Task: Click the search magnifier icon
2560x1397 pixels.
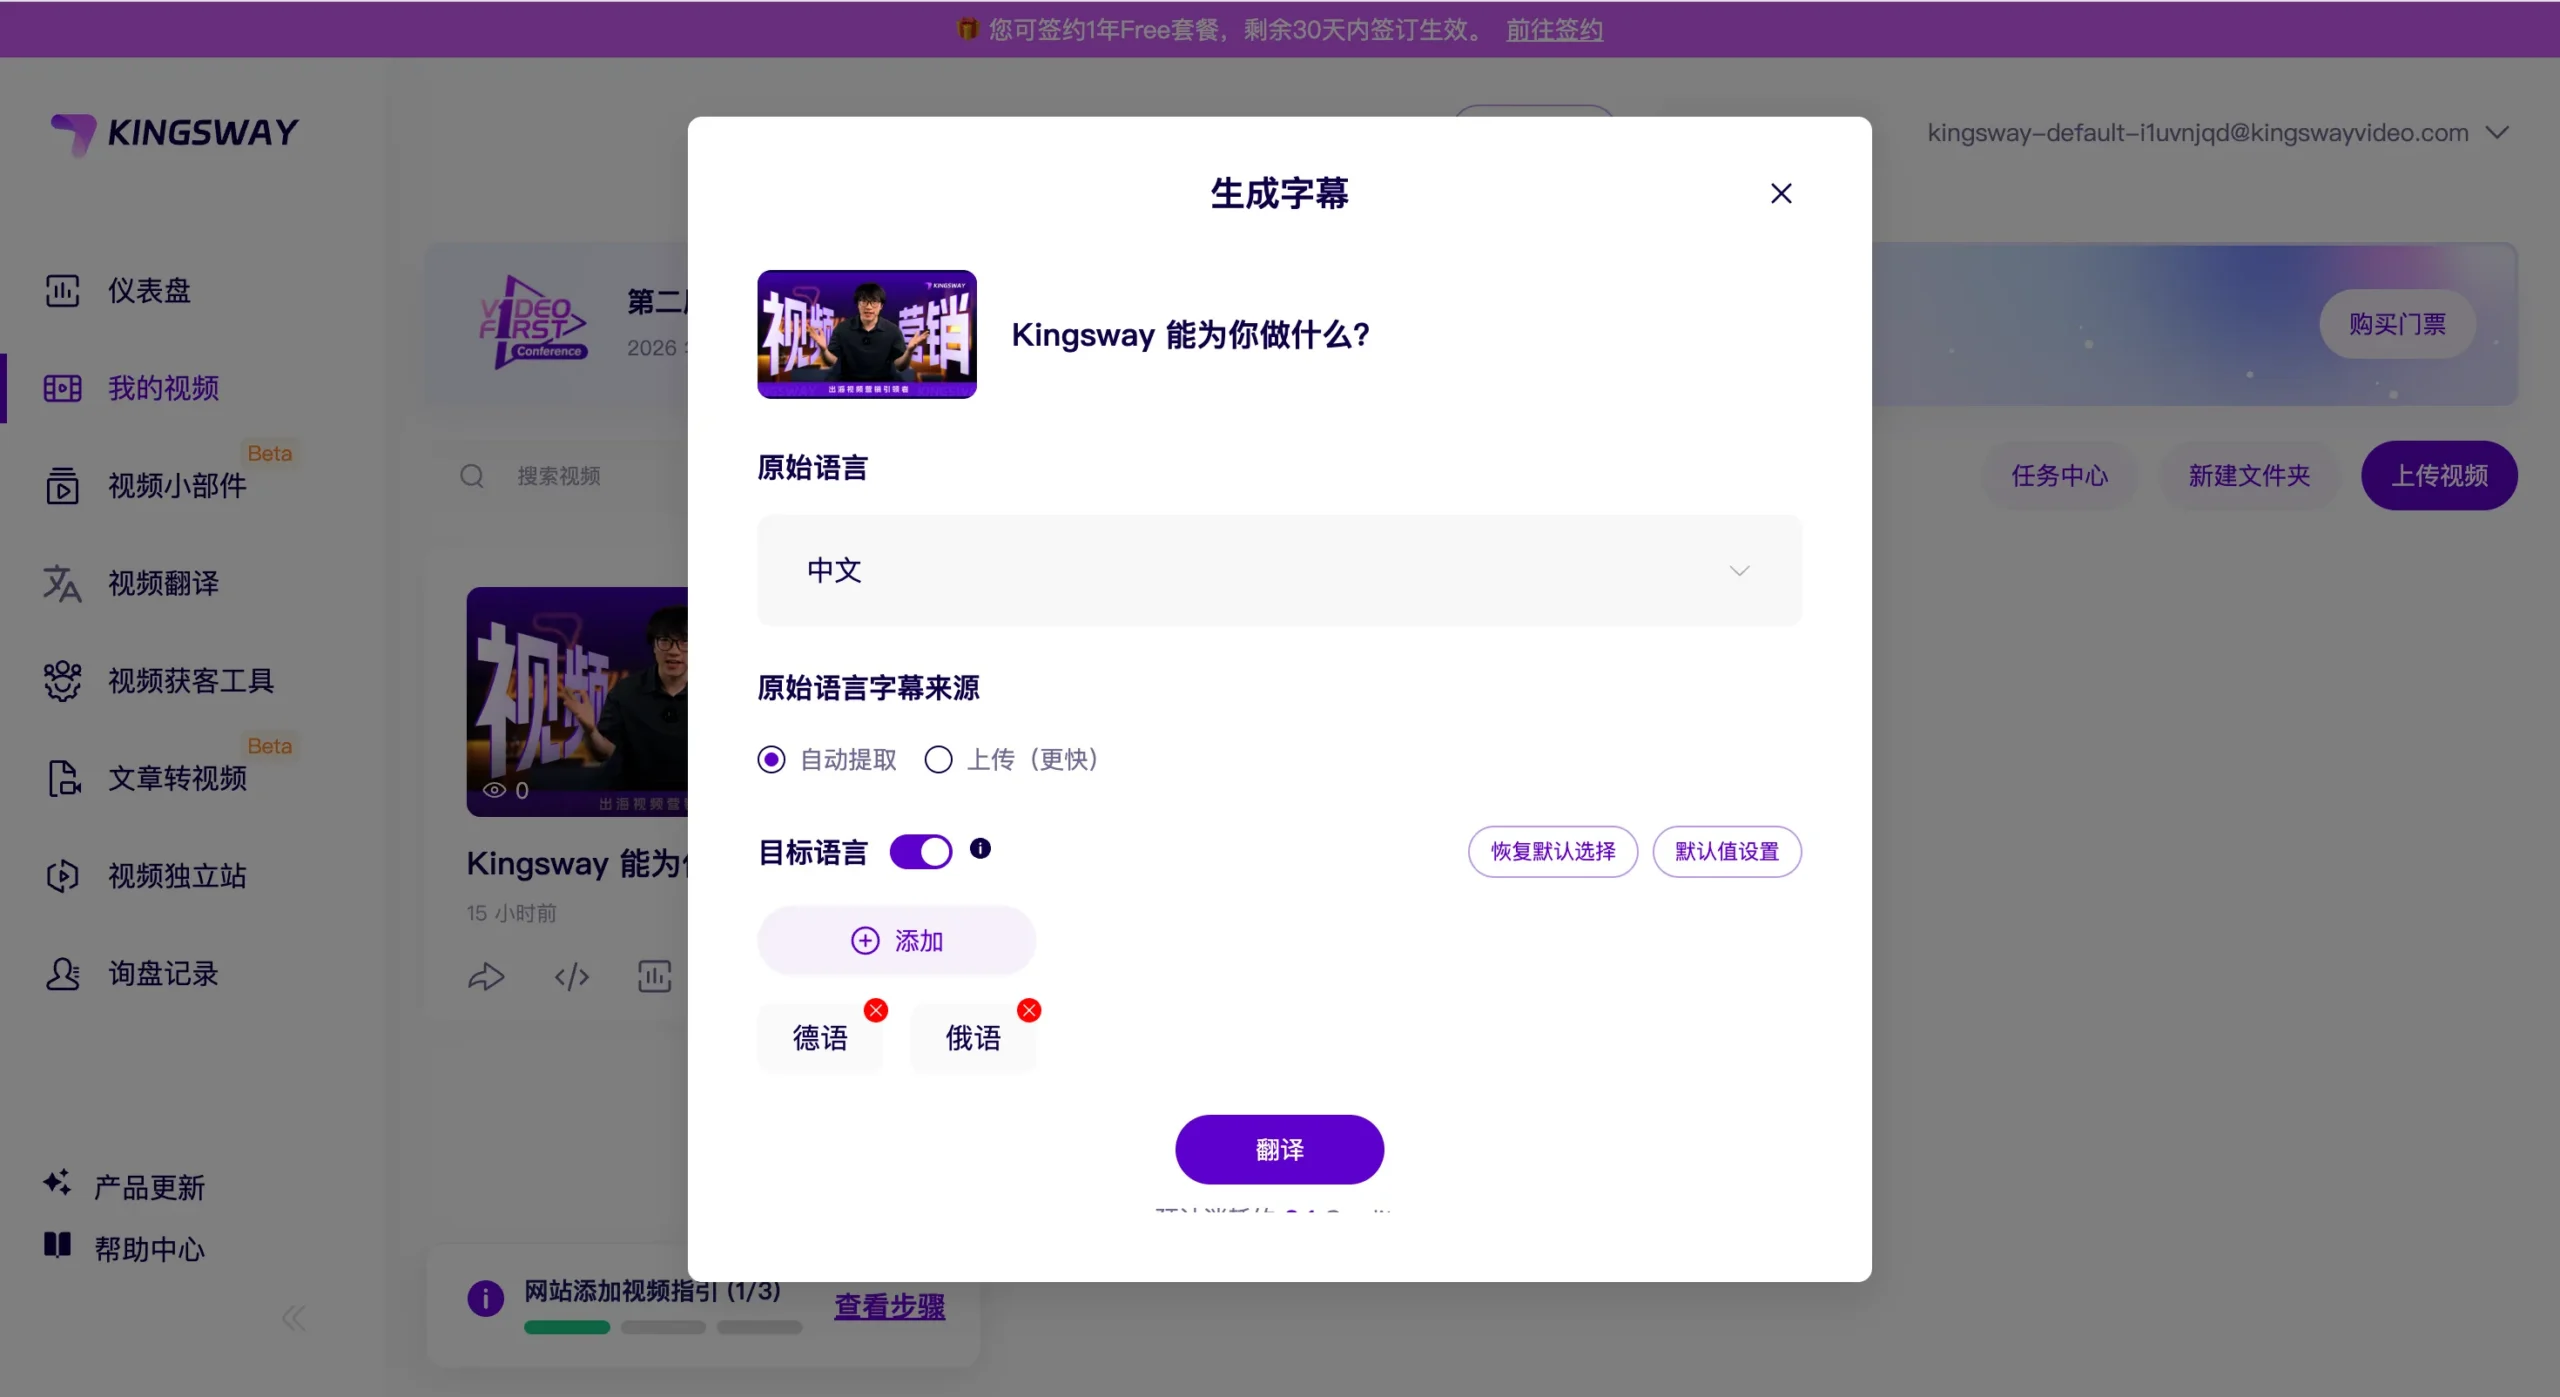Action: click(x=472, y=476)
